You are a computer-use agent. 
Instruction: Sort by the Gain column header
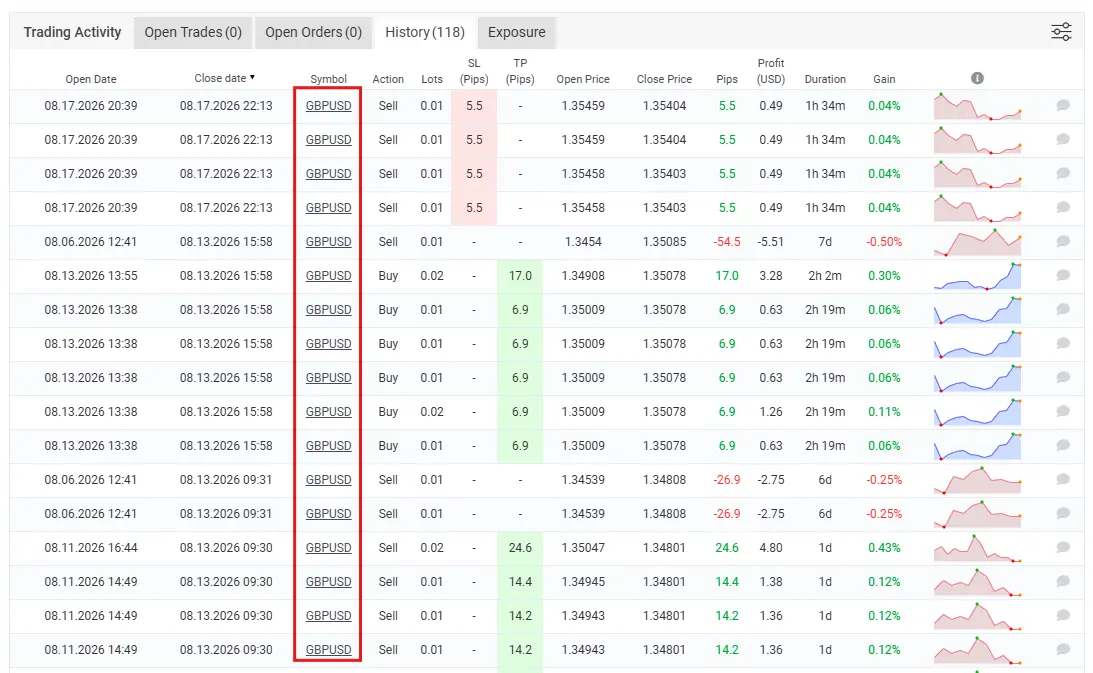[885, 79]
